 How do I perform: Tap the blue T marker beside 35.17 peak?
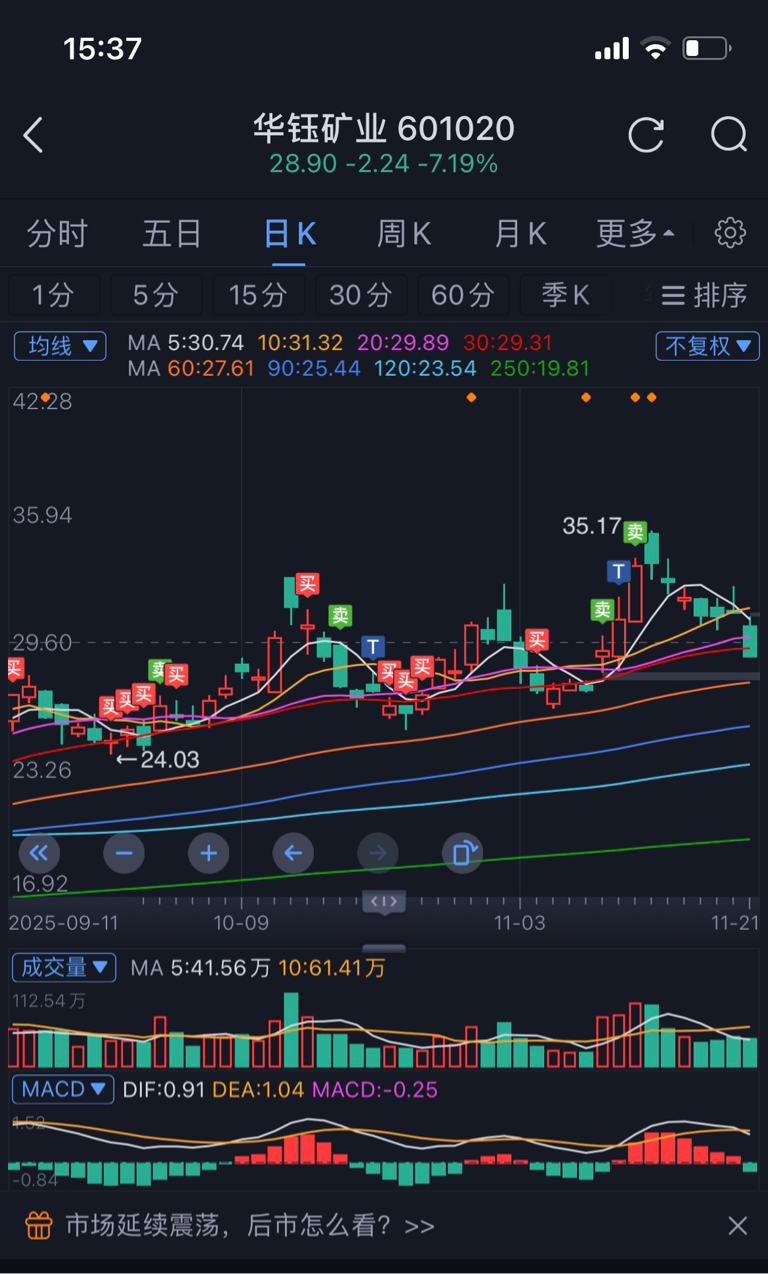click(619, 571)
